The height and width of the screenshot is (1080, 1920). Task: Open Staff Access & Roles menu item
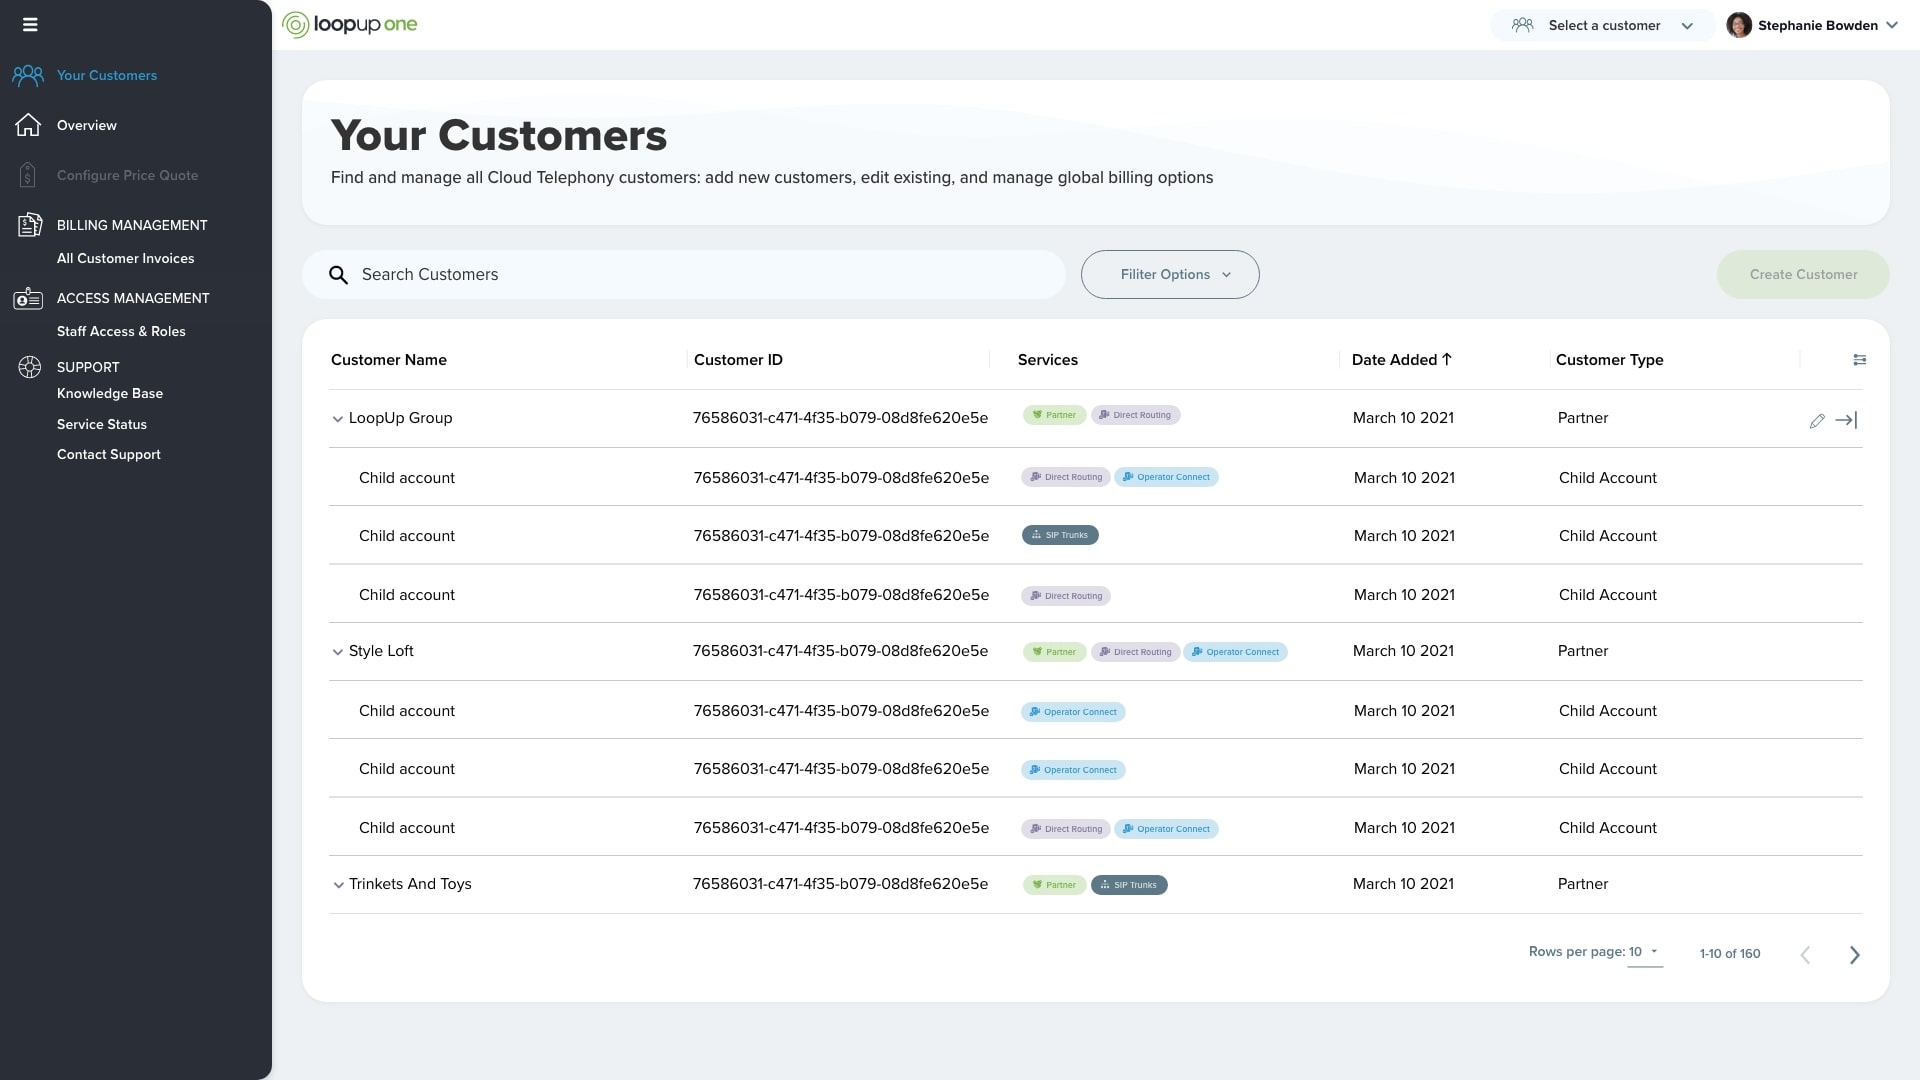tap(121, 331)
